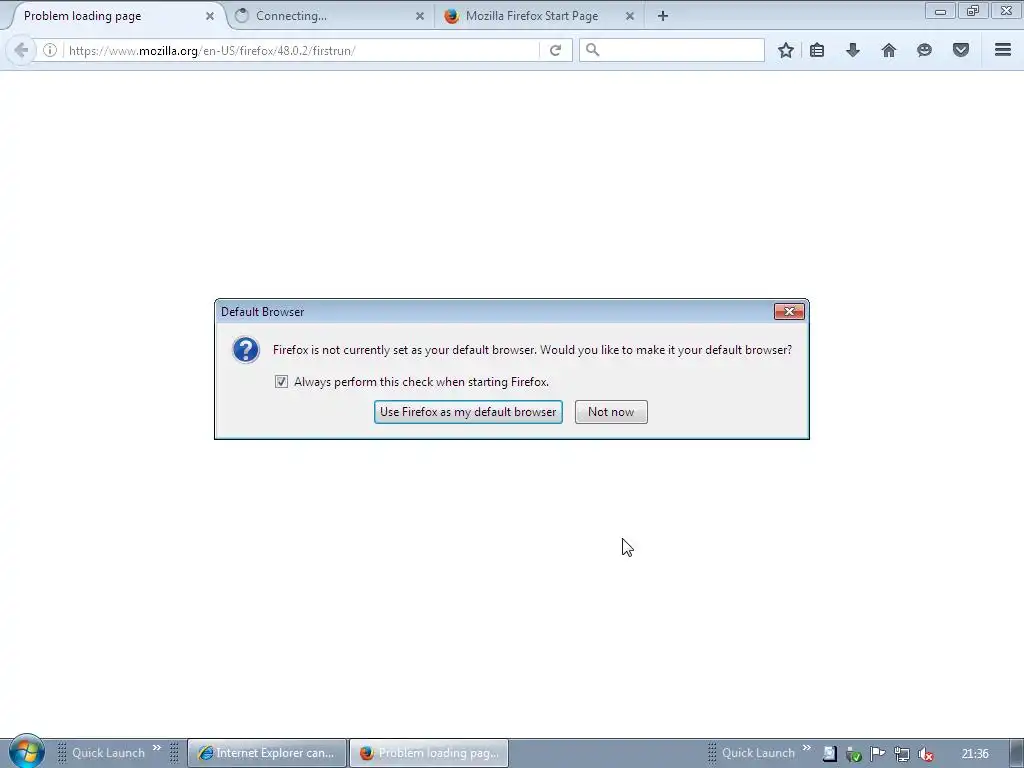Restore down the Firefox window
1024x768 pixels.
(x=973, y=11)
